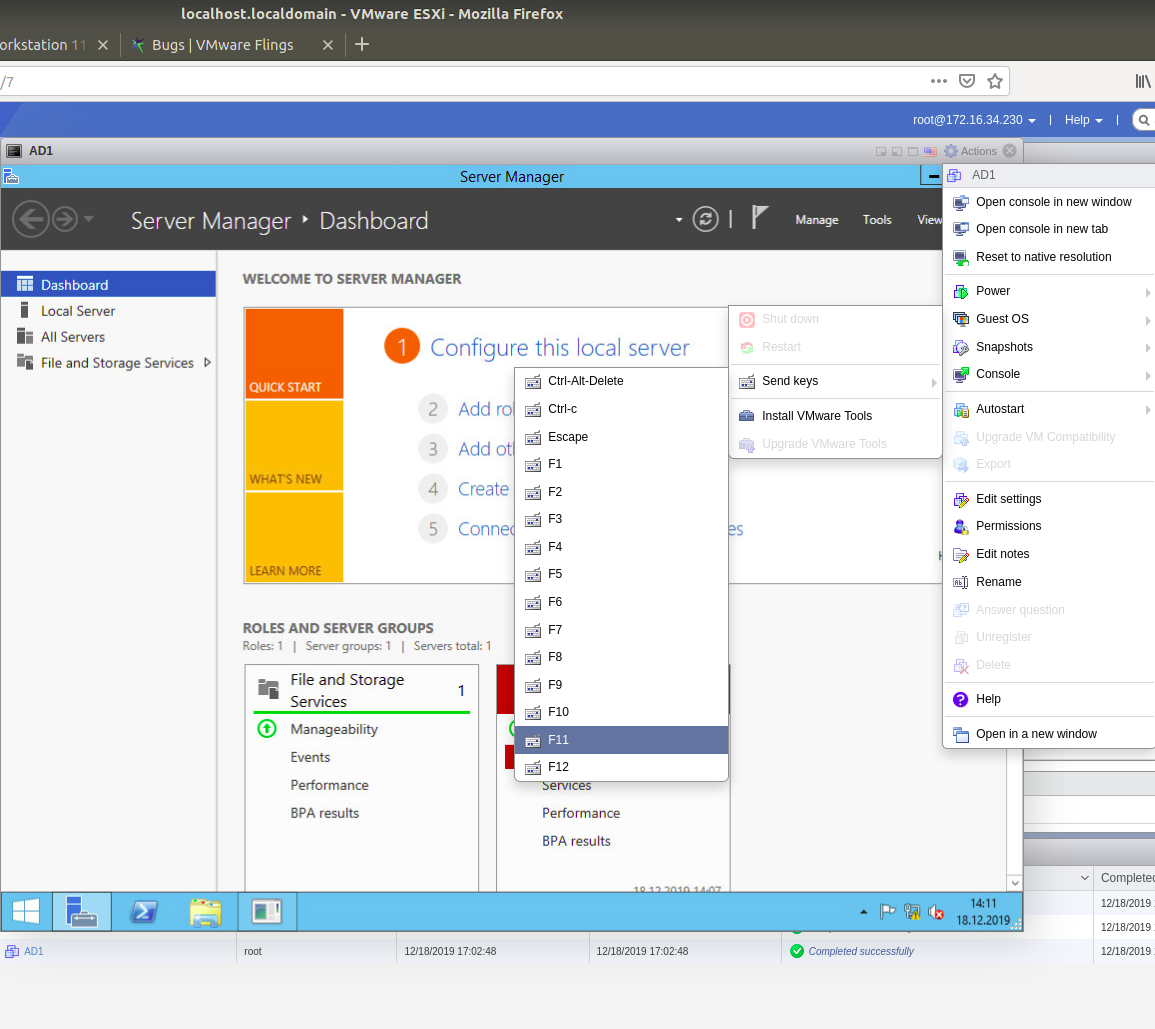Click the Completed successfully task link

(x=860, y=951)
